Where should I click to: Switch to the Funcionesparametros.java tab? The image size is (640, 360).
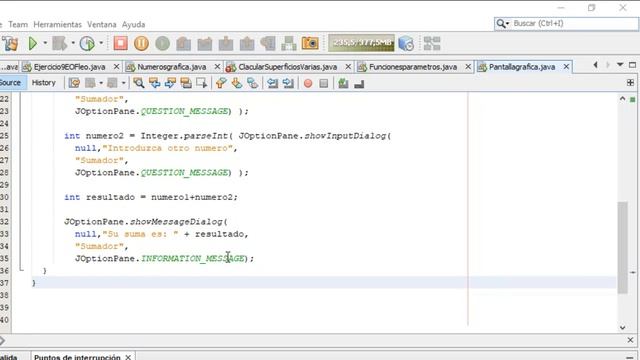[x=413, y=67]
